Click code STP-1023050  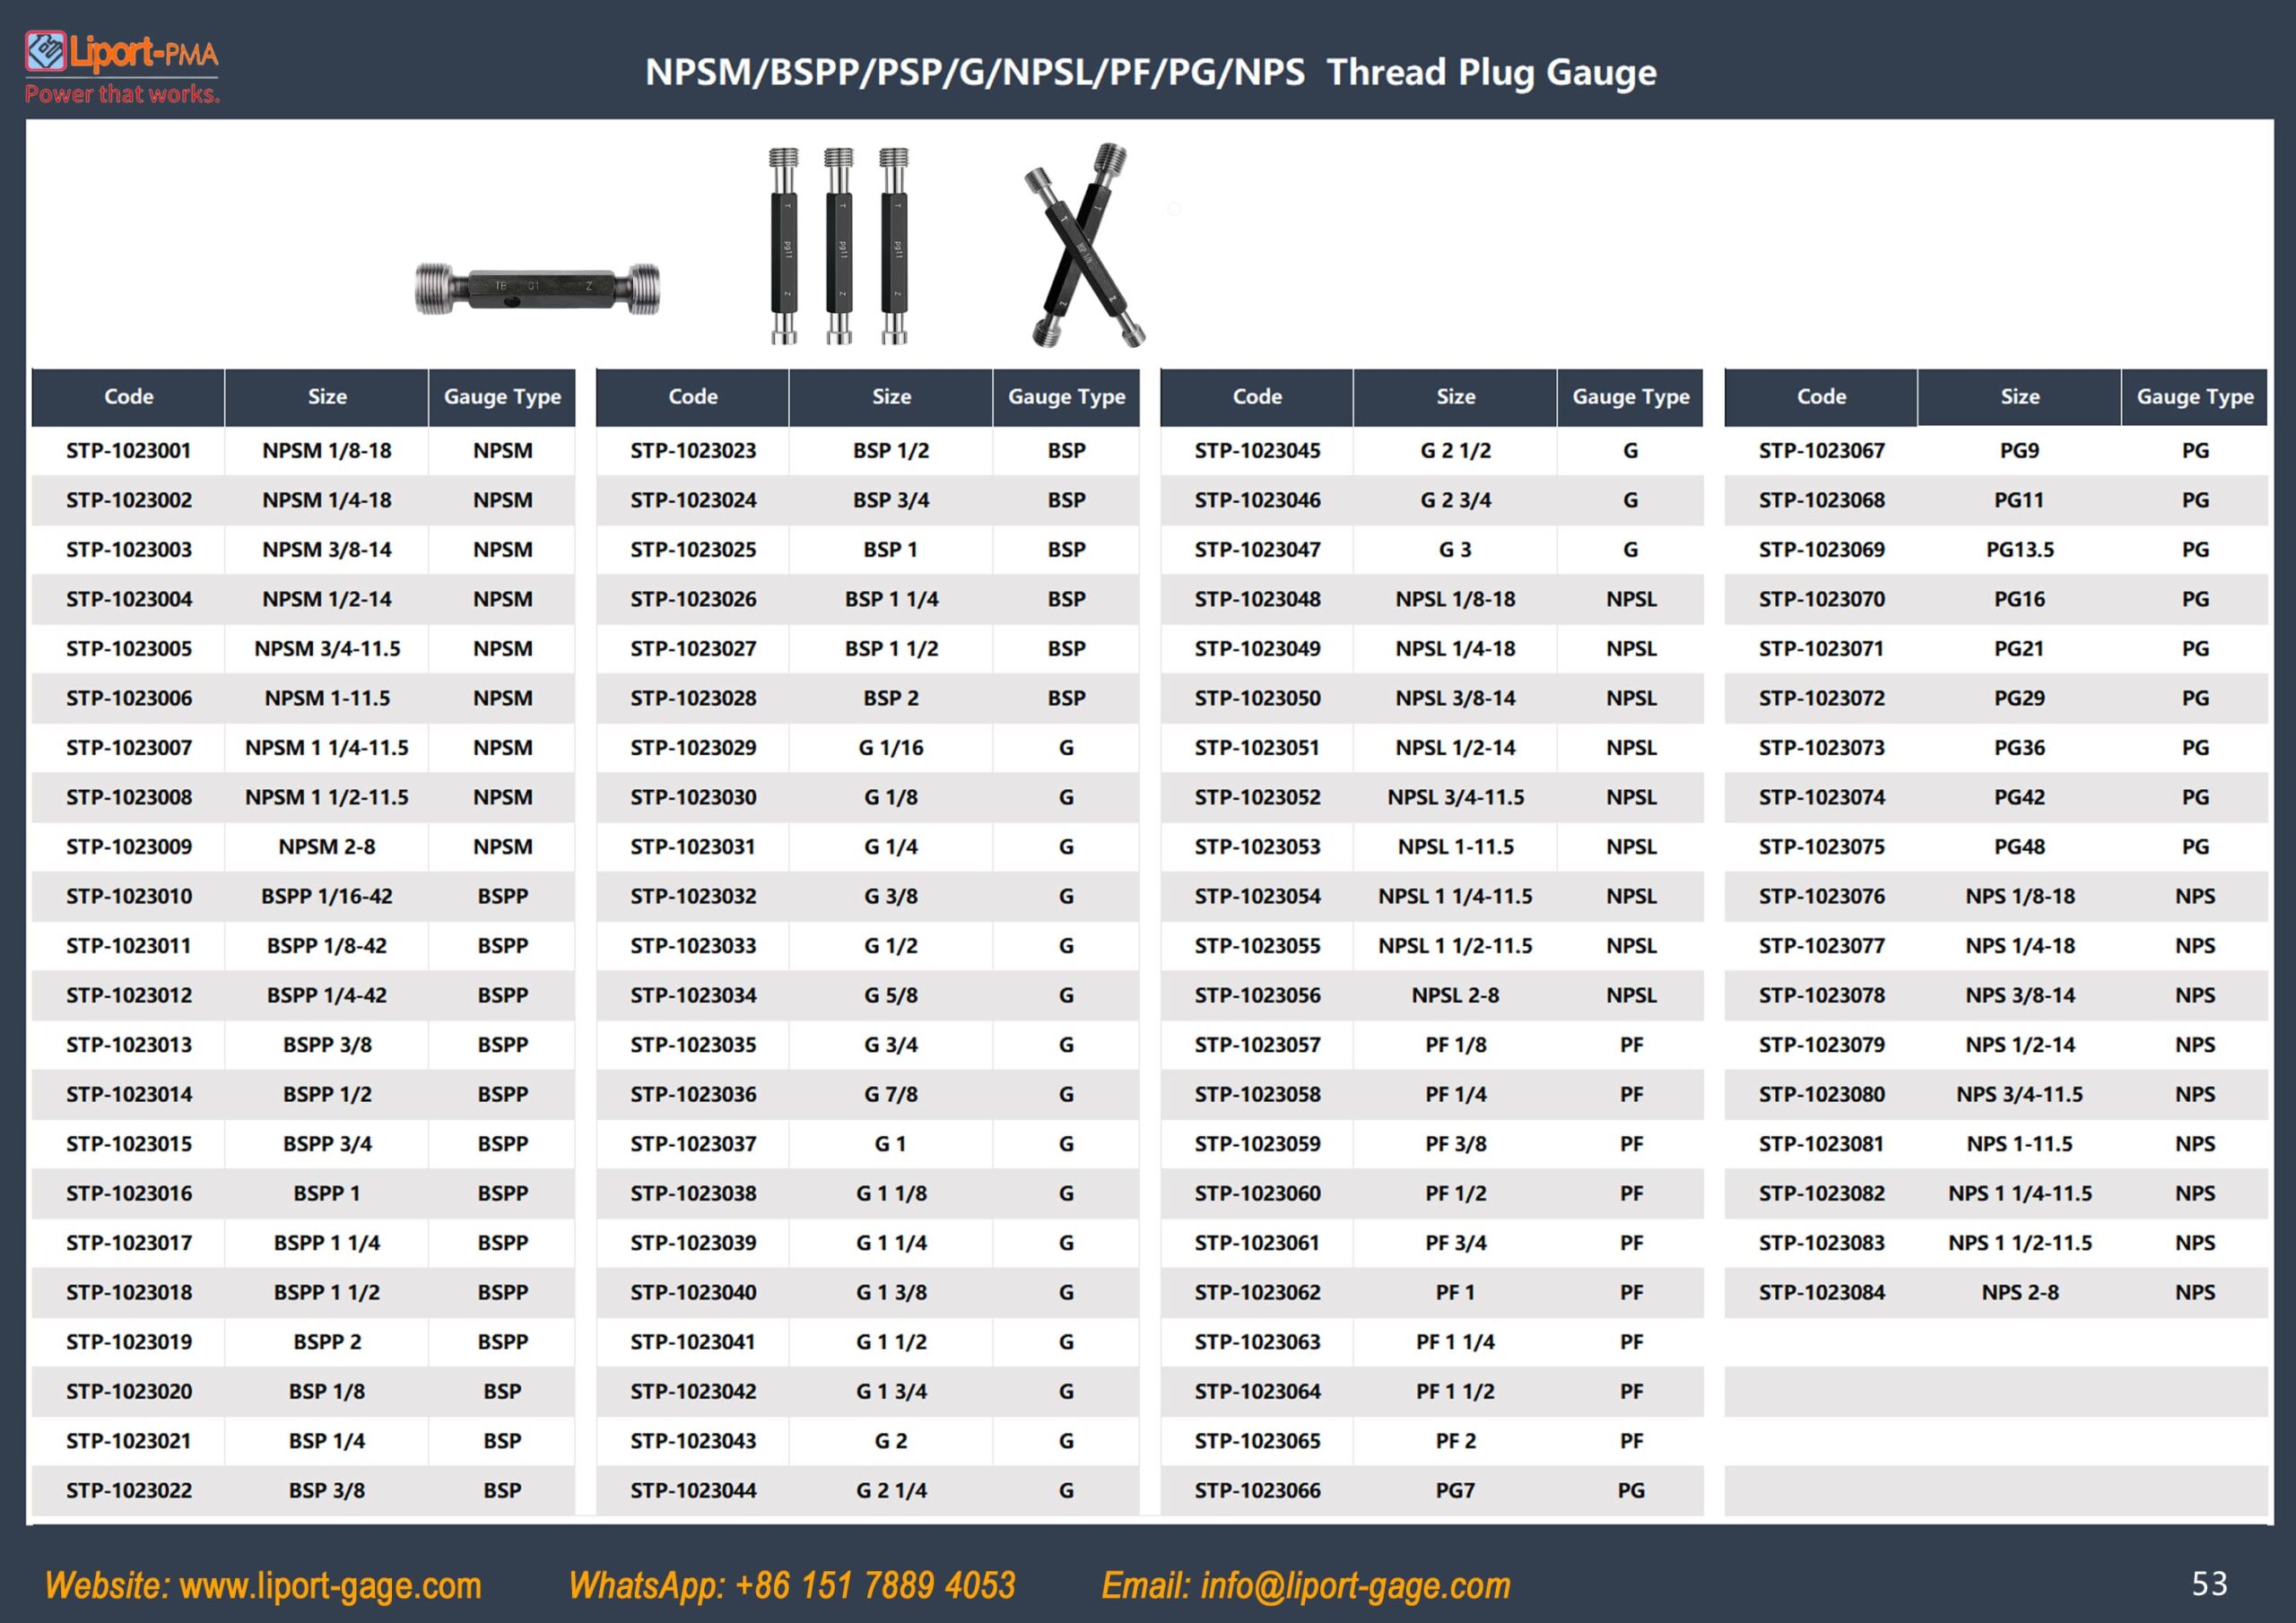coord(1257,698)
